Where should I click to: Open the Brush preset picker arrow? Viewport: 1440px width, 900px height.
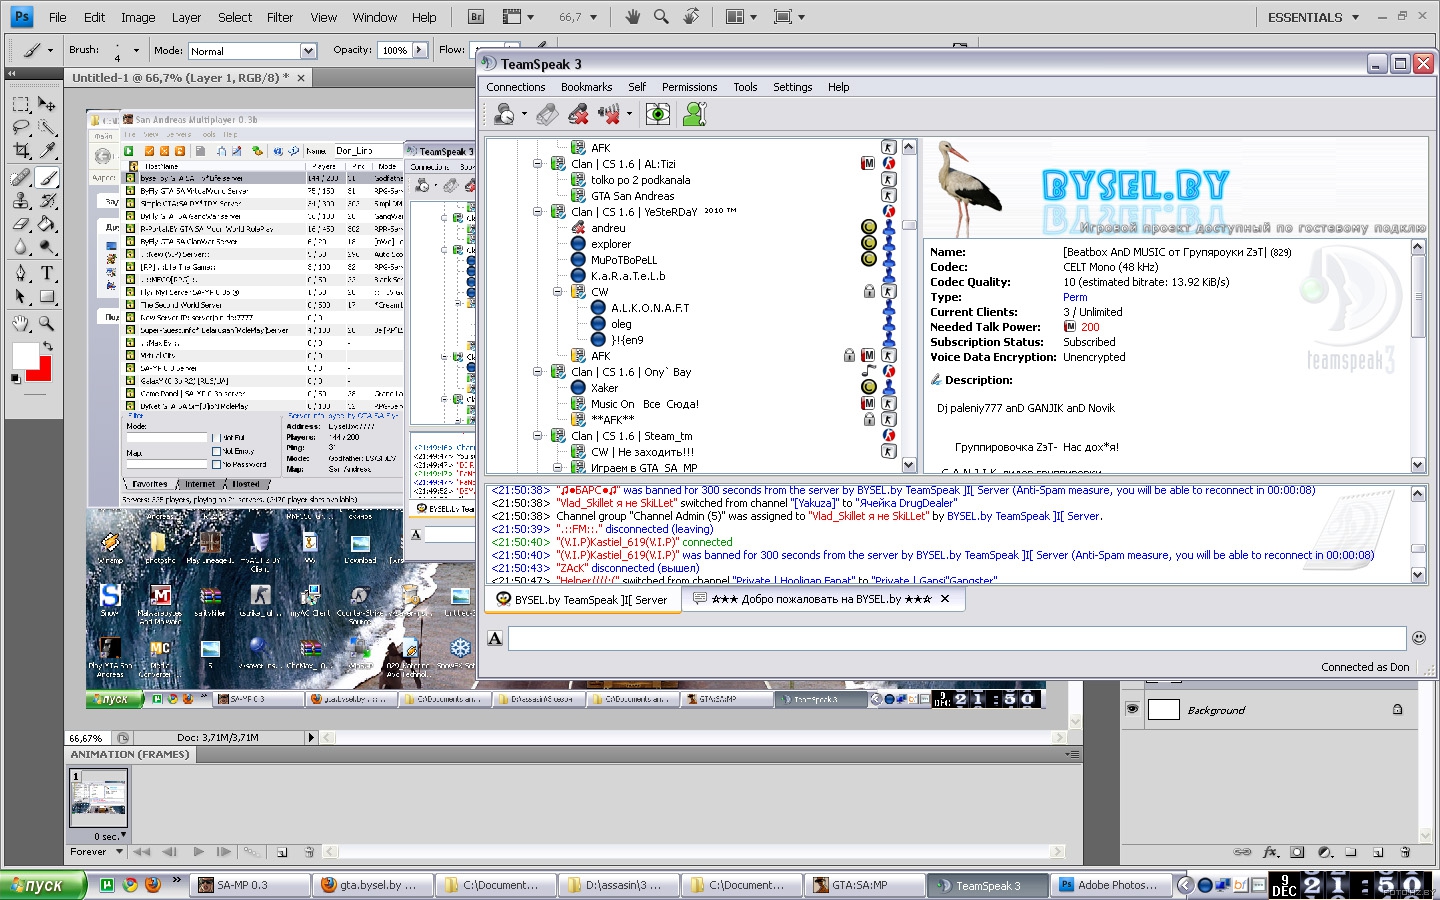click(136, 51)
